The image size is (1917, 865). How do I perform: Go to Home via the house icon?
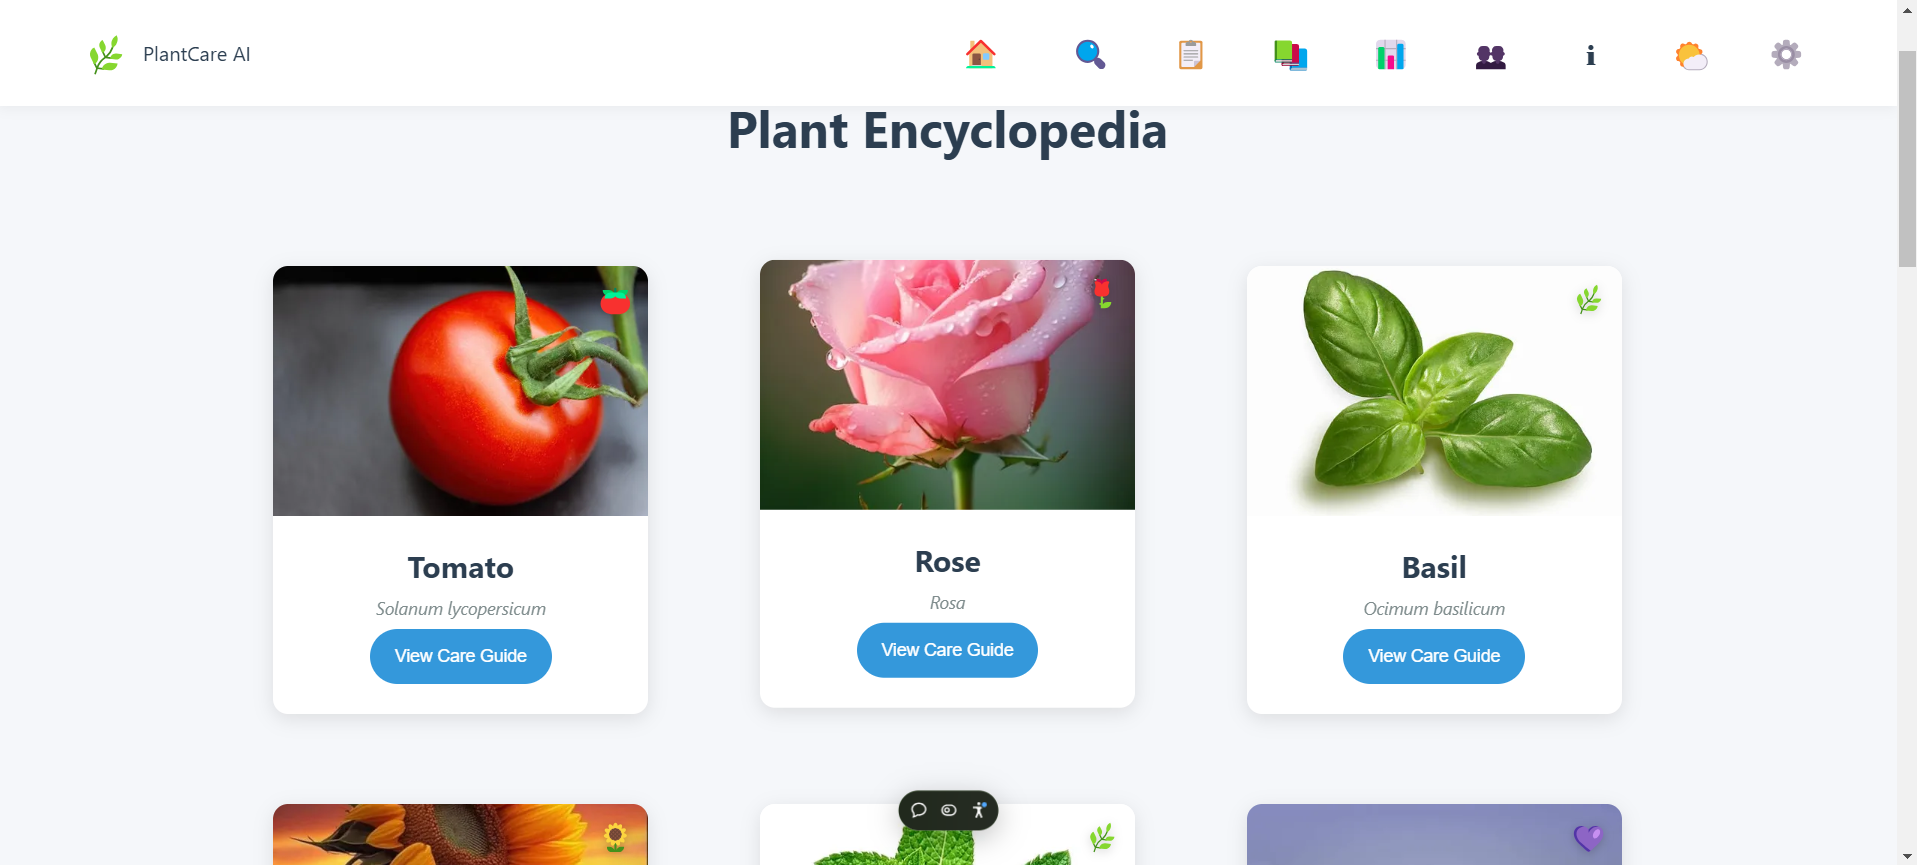(x=980, y=54)
